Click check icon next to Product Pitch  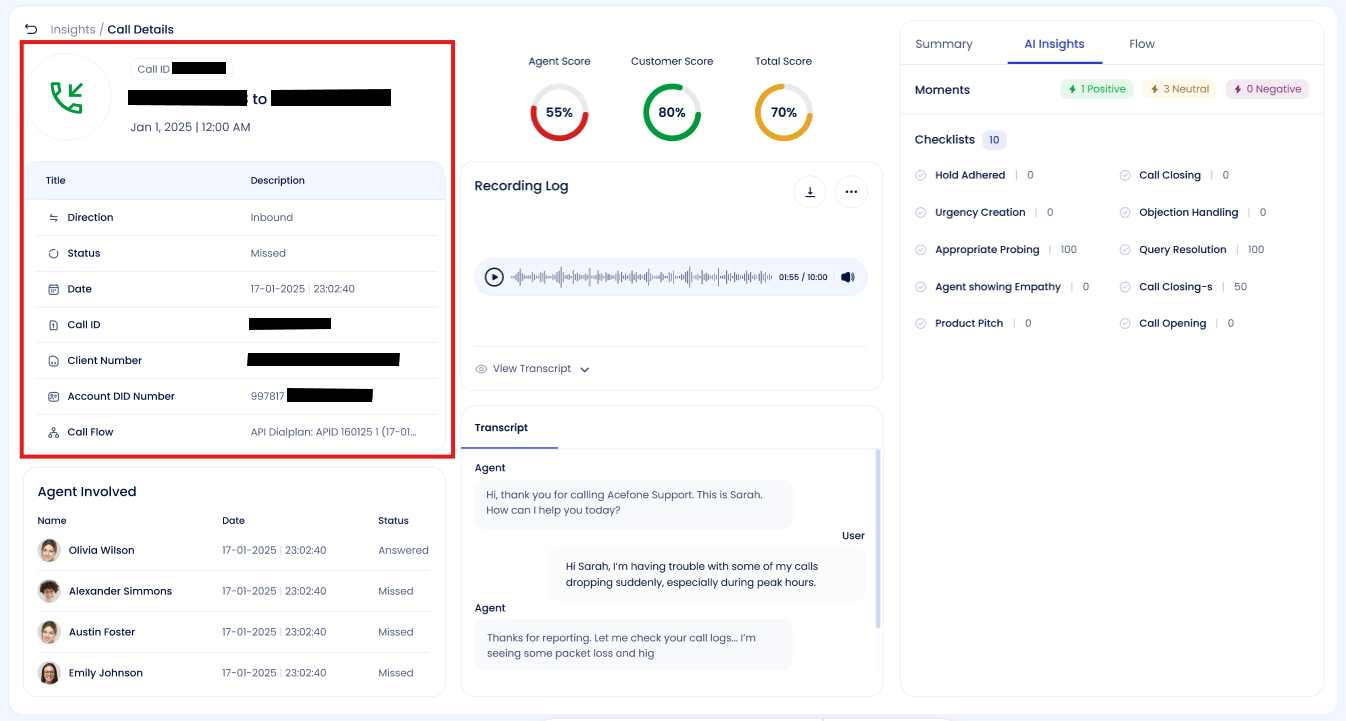[921, 323]
